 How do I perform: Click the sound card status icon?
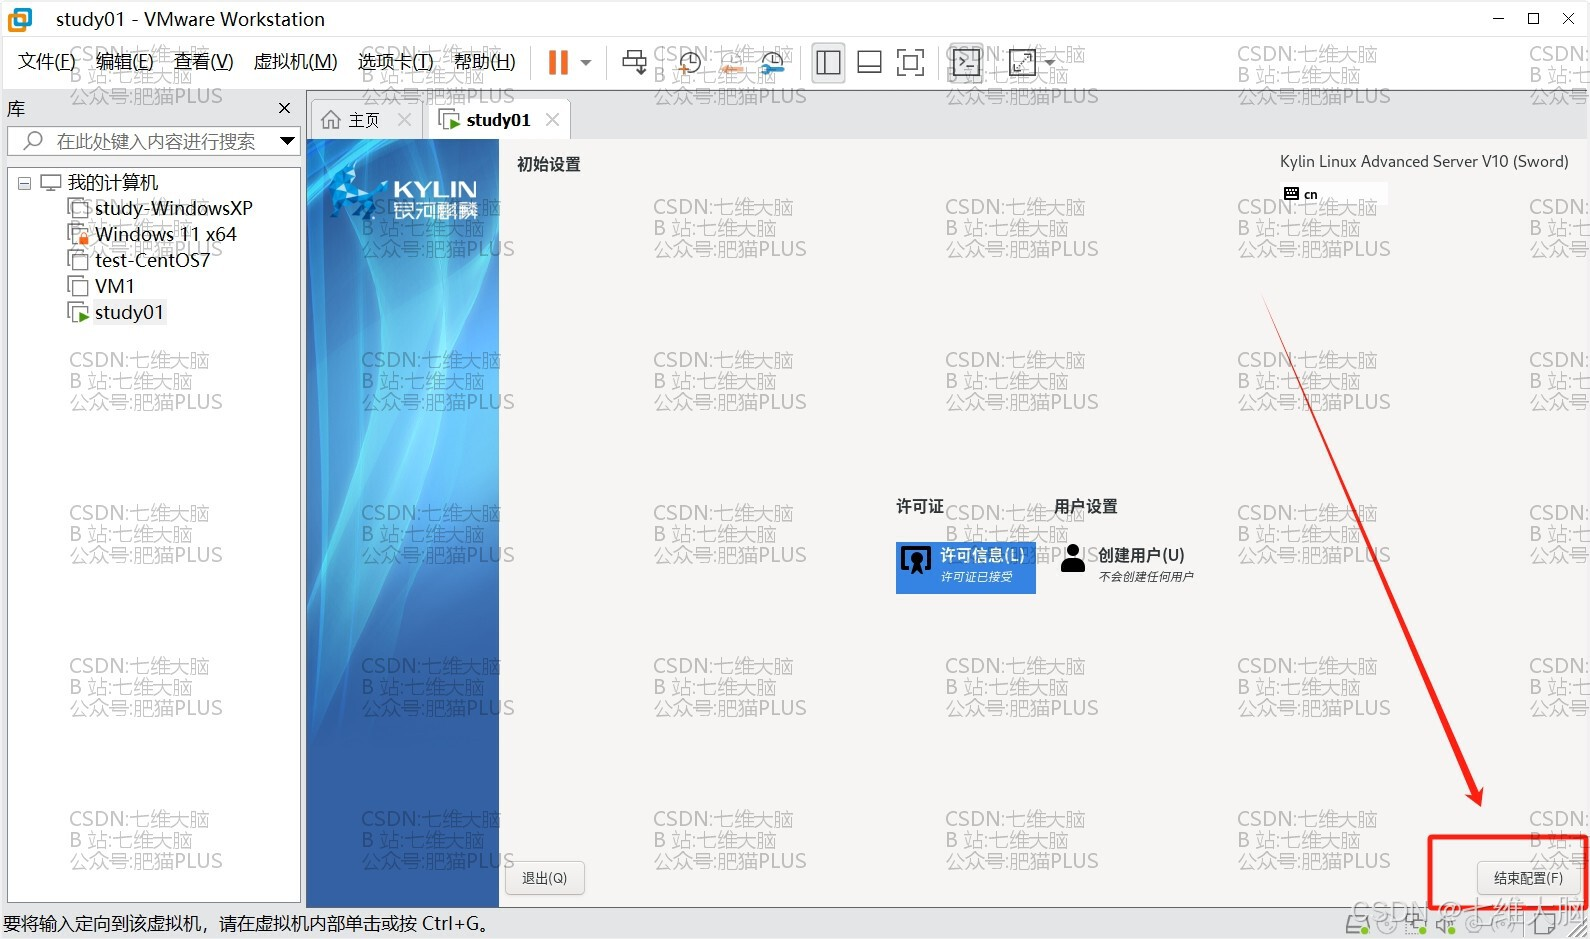pyautogui.click(x=1445, y=925)
